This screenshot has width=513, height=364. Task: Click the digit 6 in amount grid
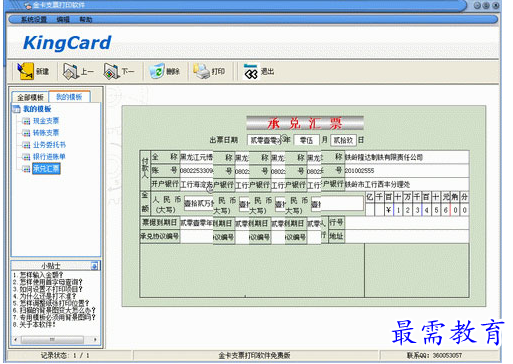click(x=446, y=210)
